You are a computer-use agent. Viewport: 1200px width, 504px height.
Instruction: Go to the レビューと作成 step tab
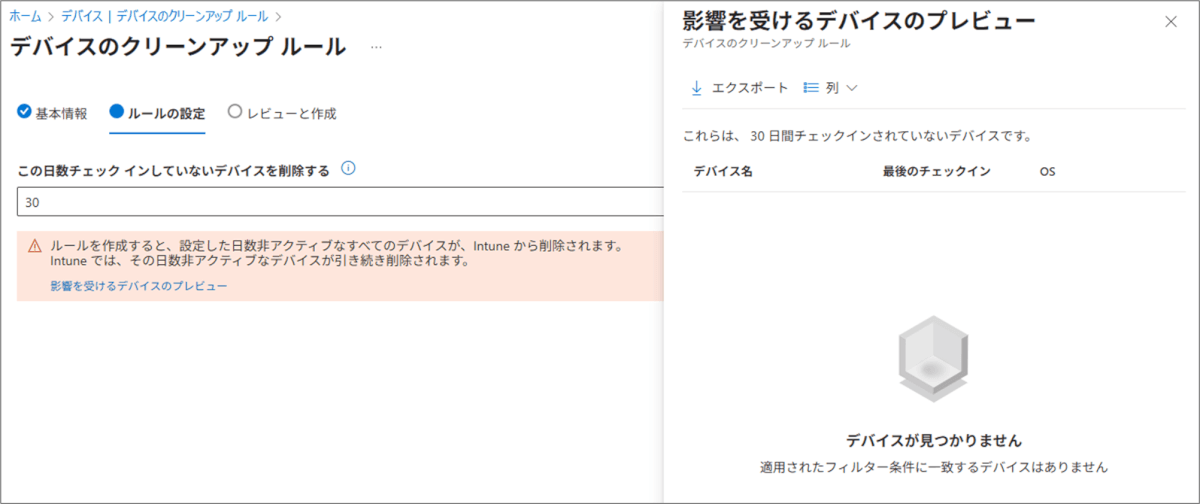(282, 113)
